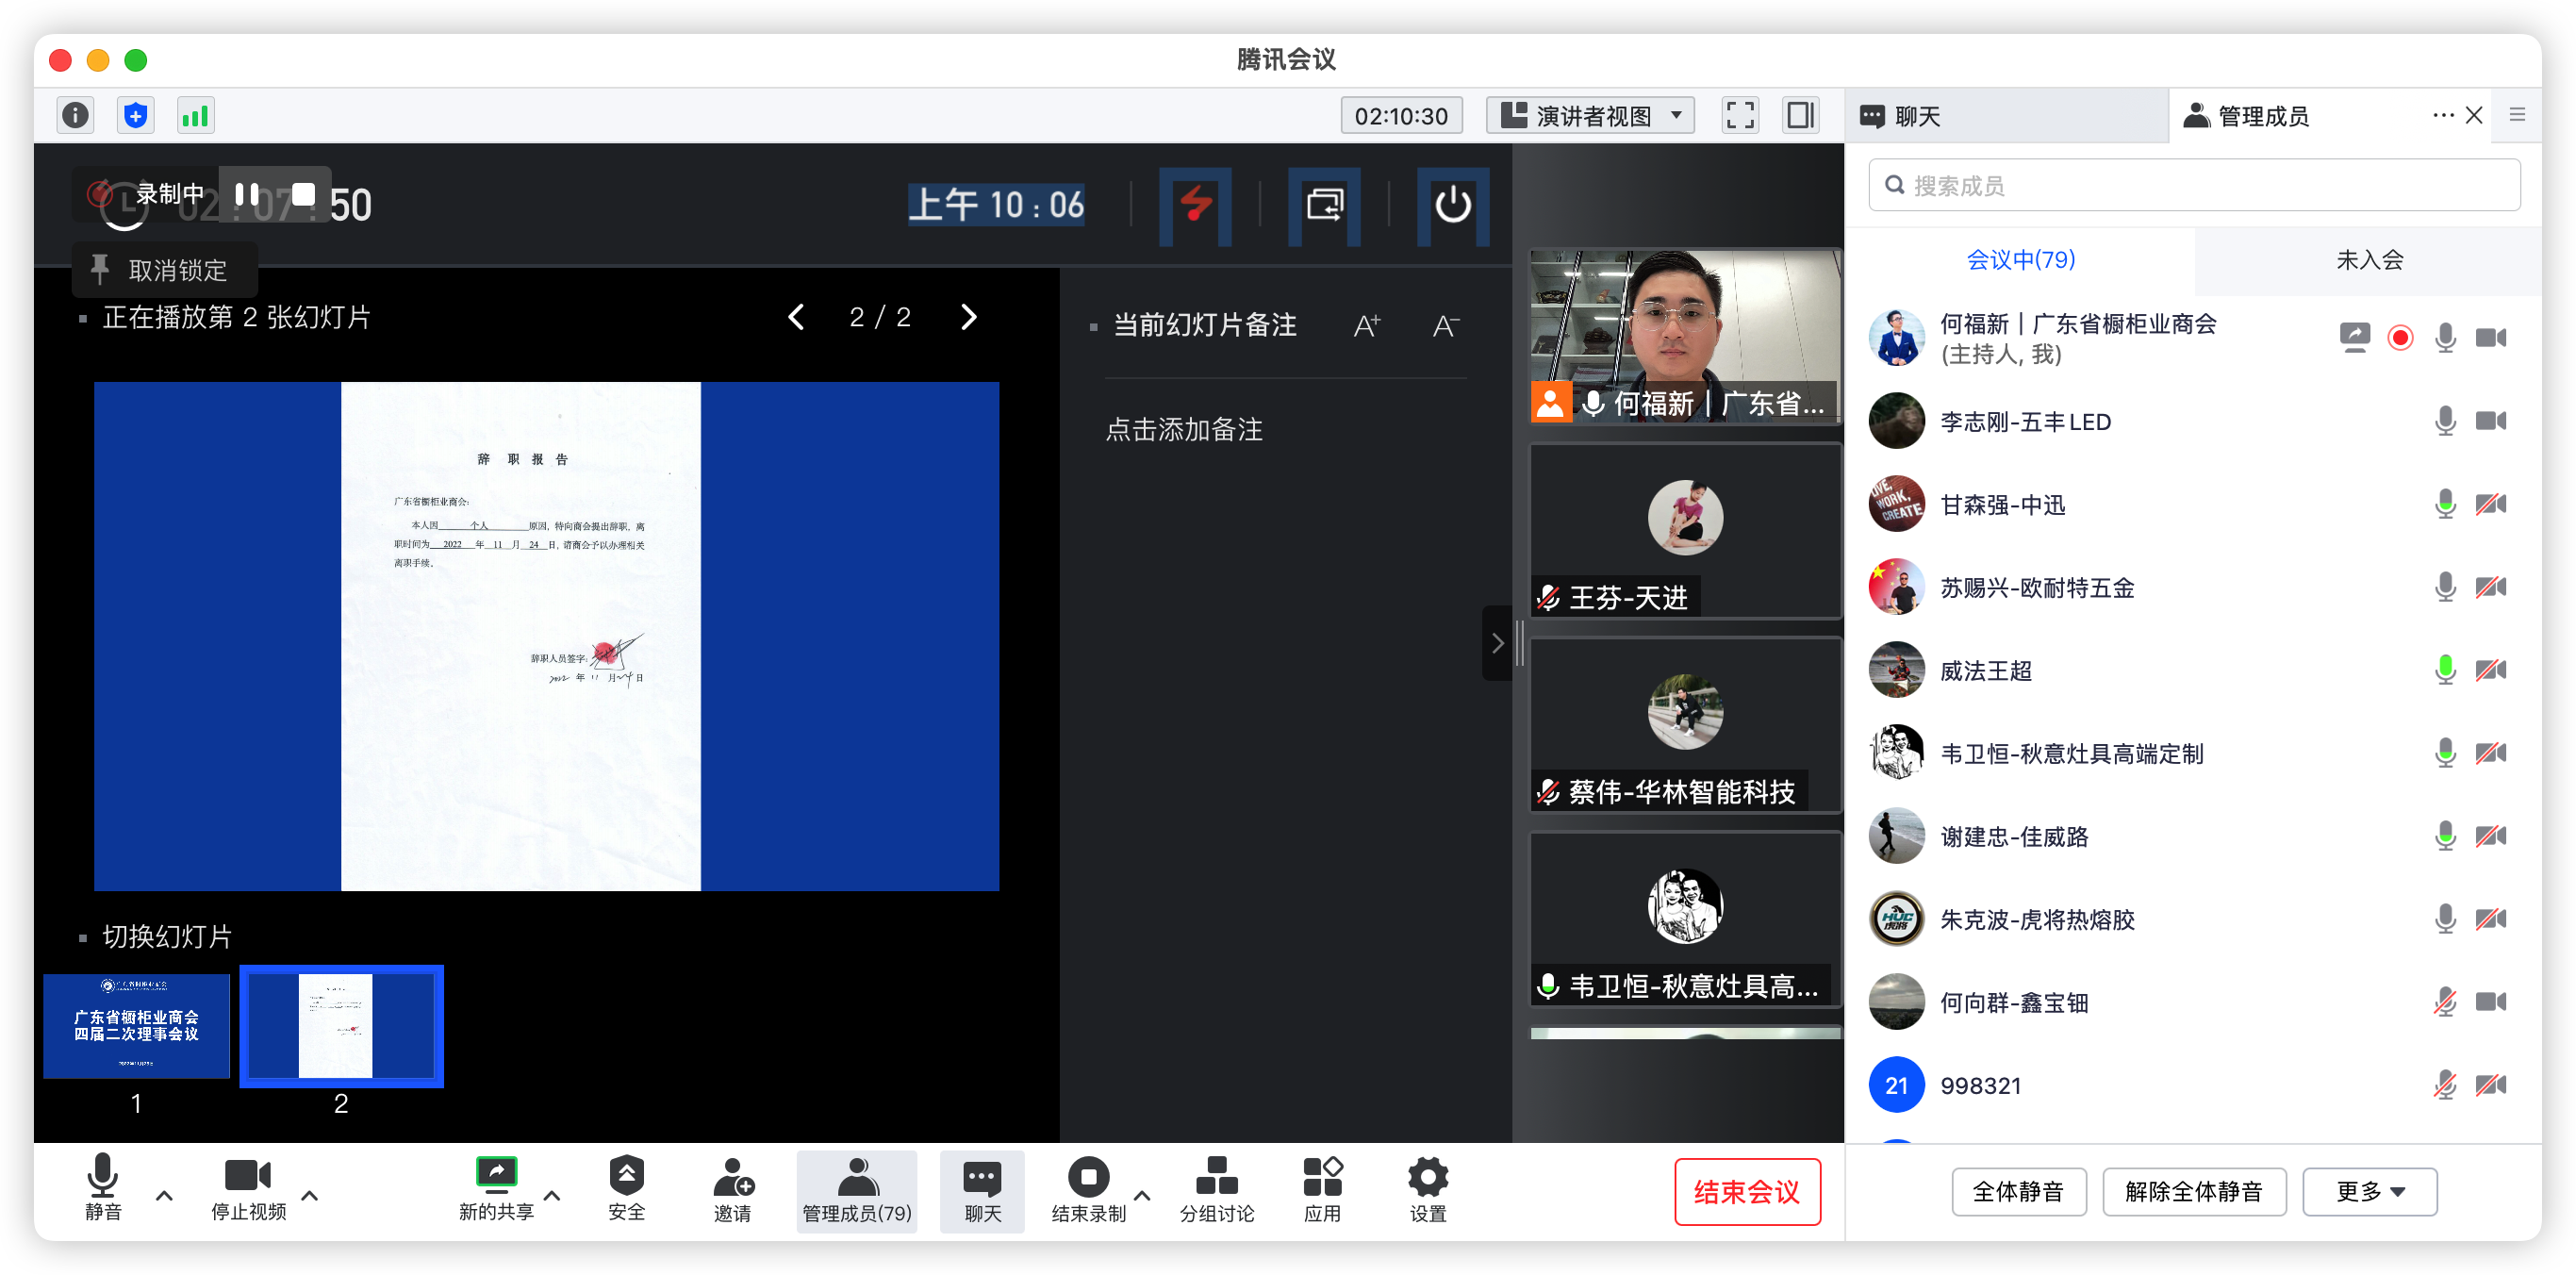Screen dimensions: 2576x1275
Task: Click the red laser pointer icon in slide toolbar
Action: 1195,205
